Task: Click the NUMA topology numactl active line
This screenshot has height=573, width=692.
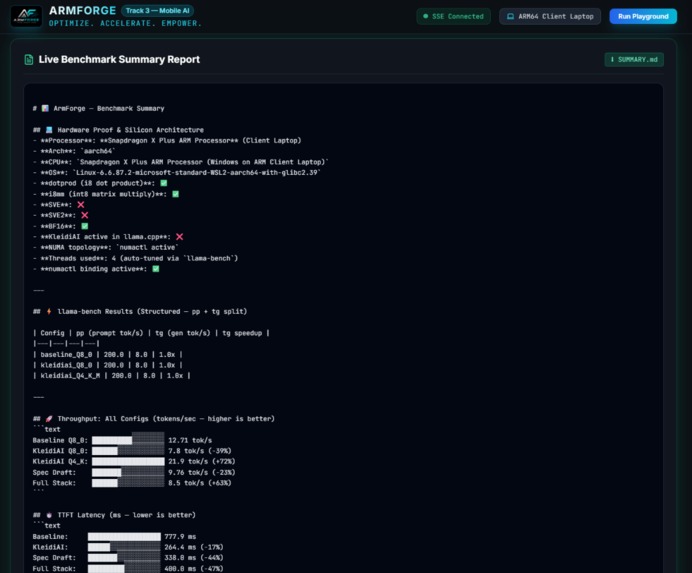Action: click(105, 247)
